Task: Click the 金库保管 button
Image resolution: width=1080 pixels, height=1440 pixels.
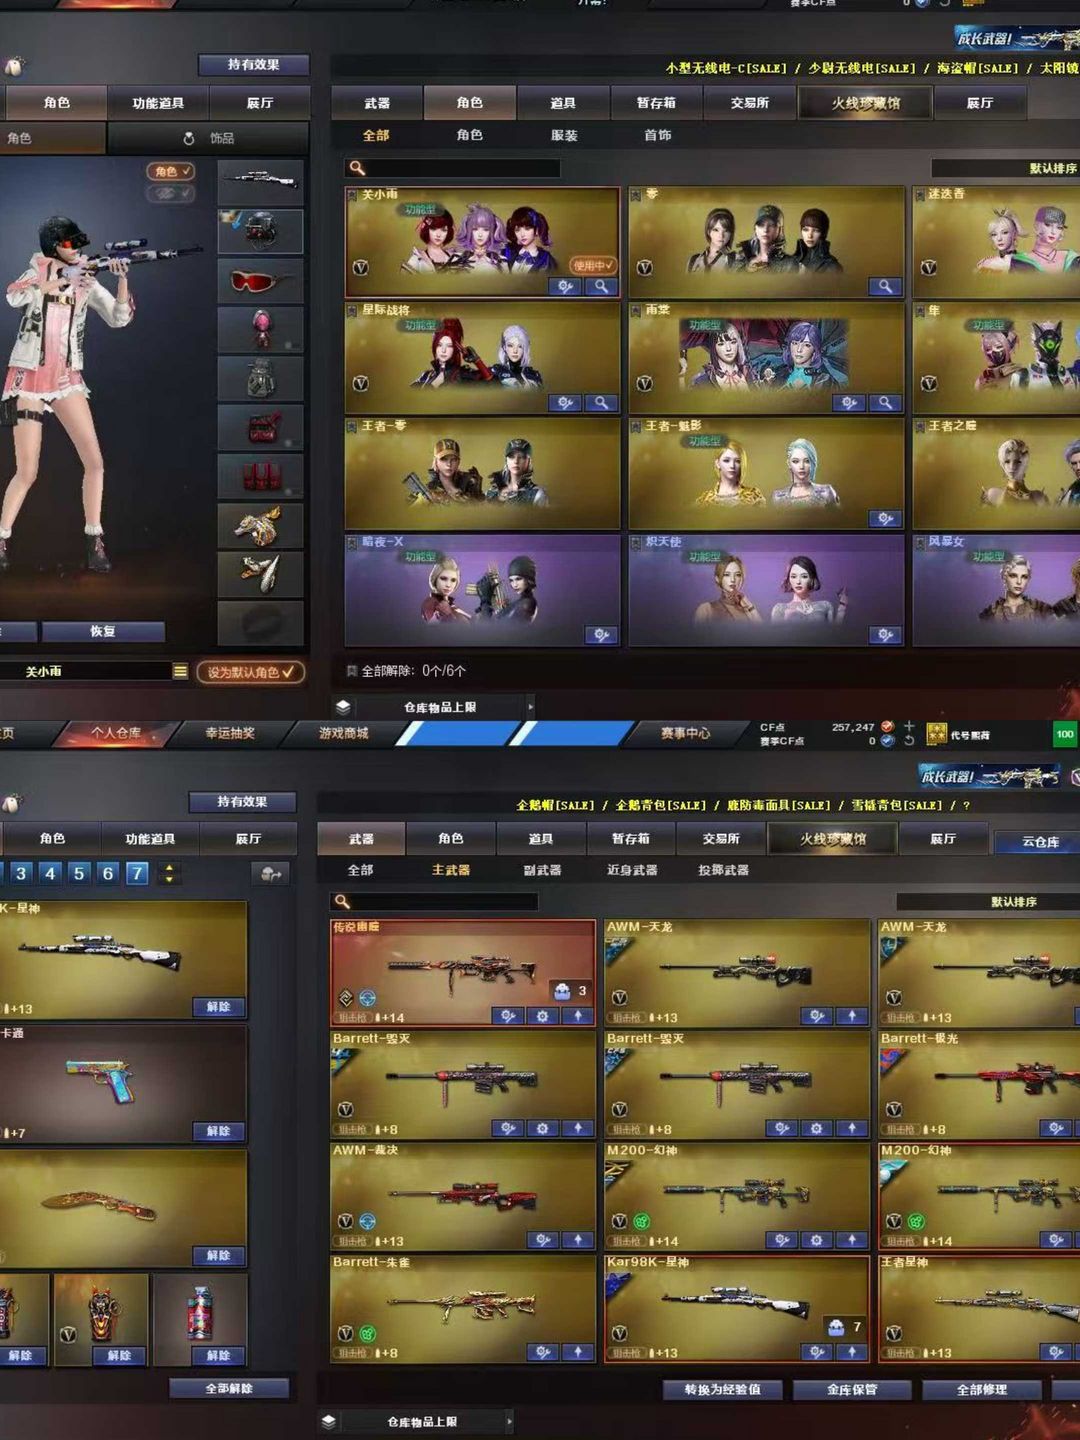Action: [852, 1389]
